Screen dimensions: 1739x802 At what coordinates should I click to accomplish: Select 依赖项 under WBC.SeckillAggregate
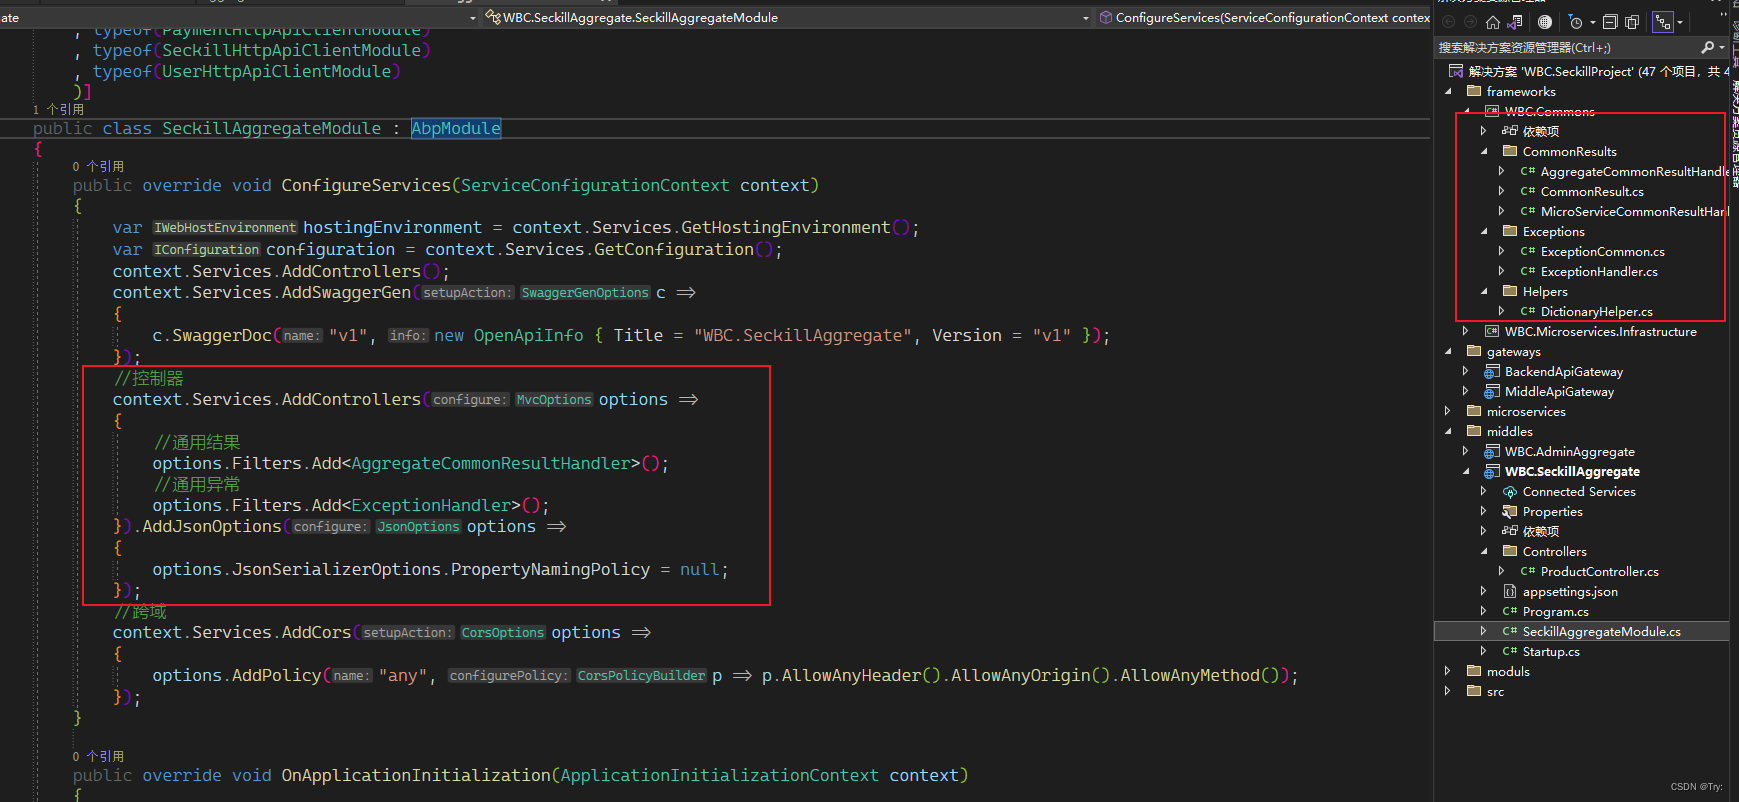tap(1540, 531)
